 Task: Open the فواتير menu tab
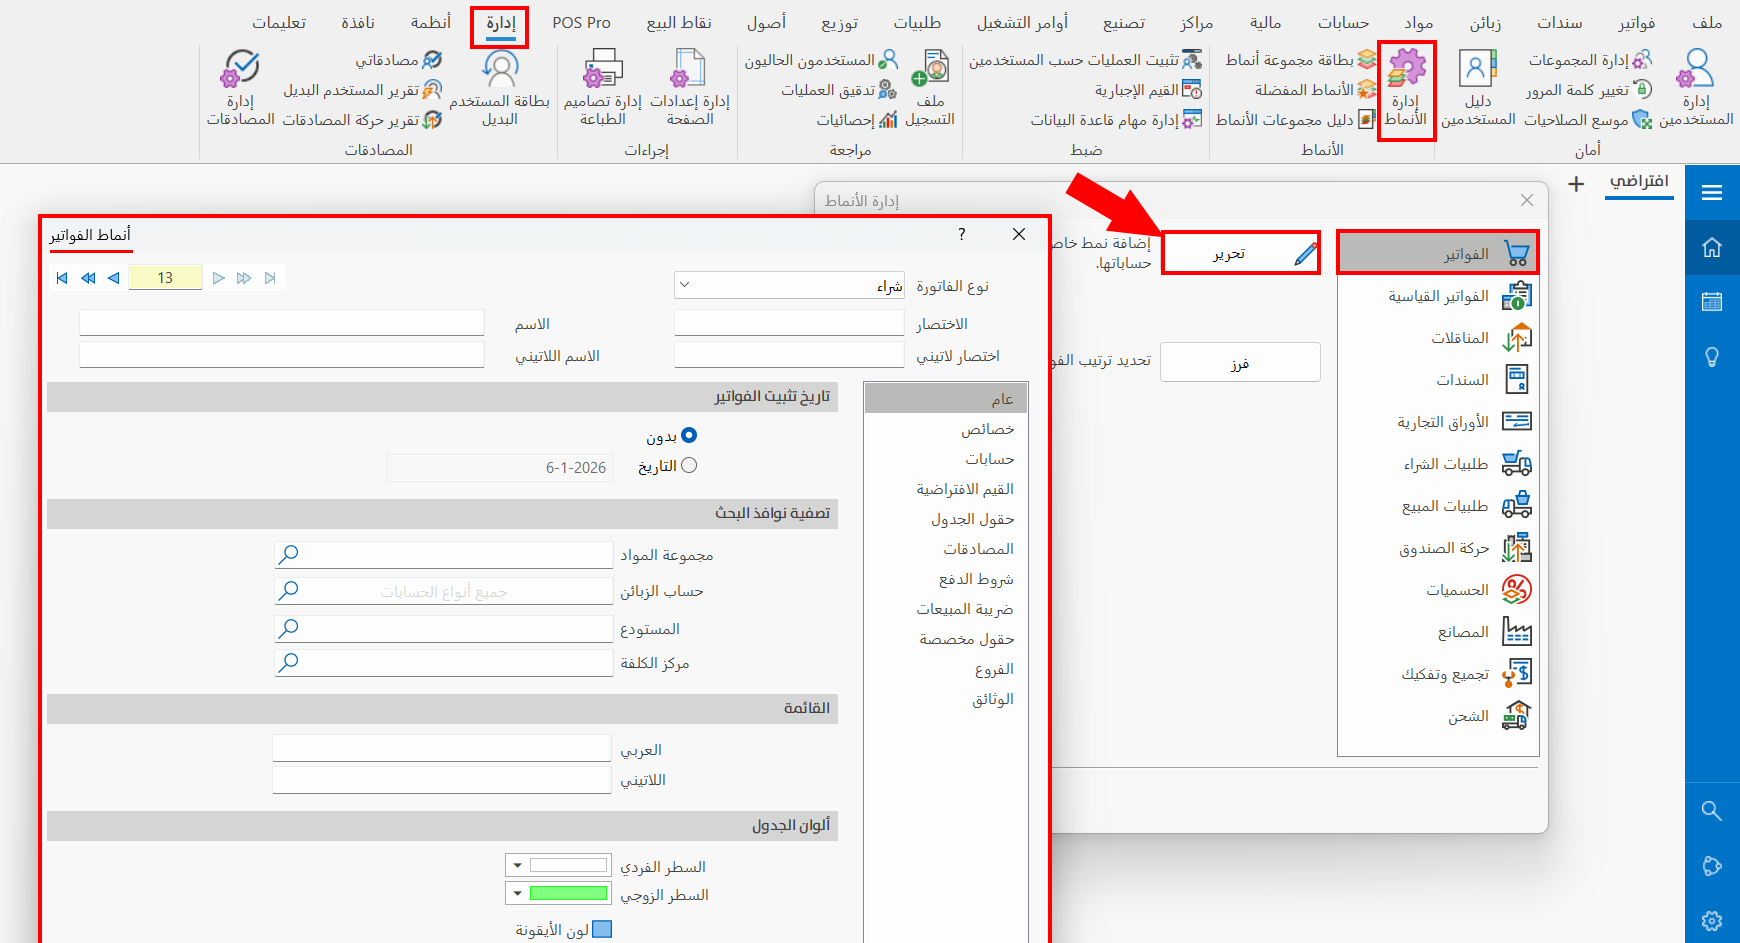click(1637, 23)
